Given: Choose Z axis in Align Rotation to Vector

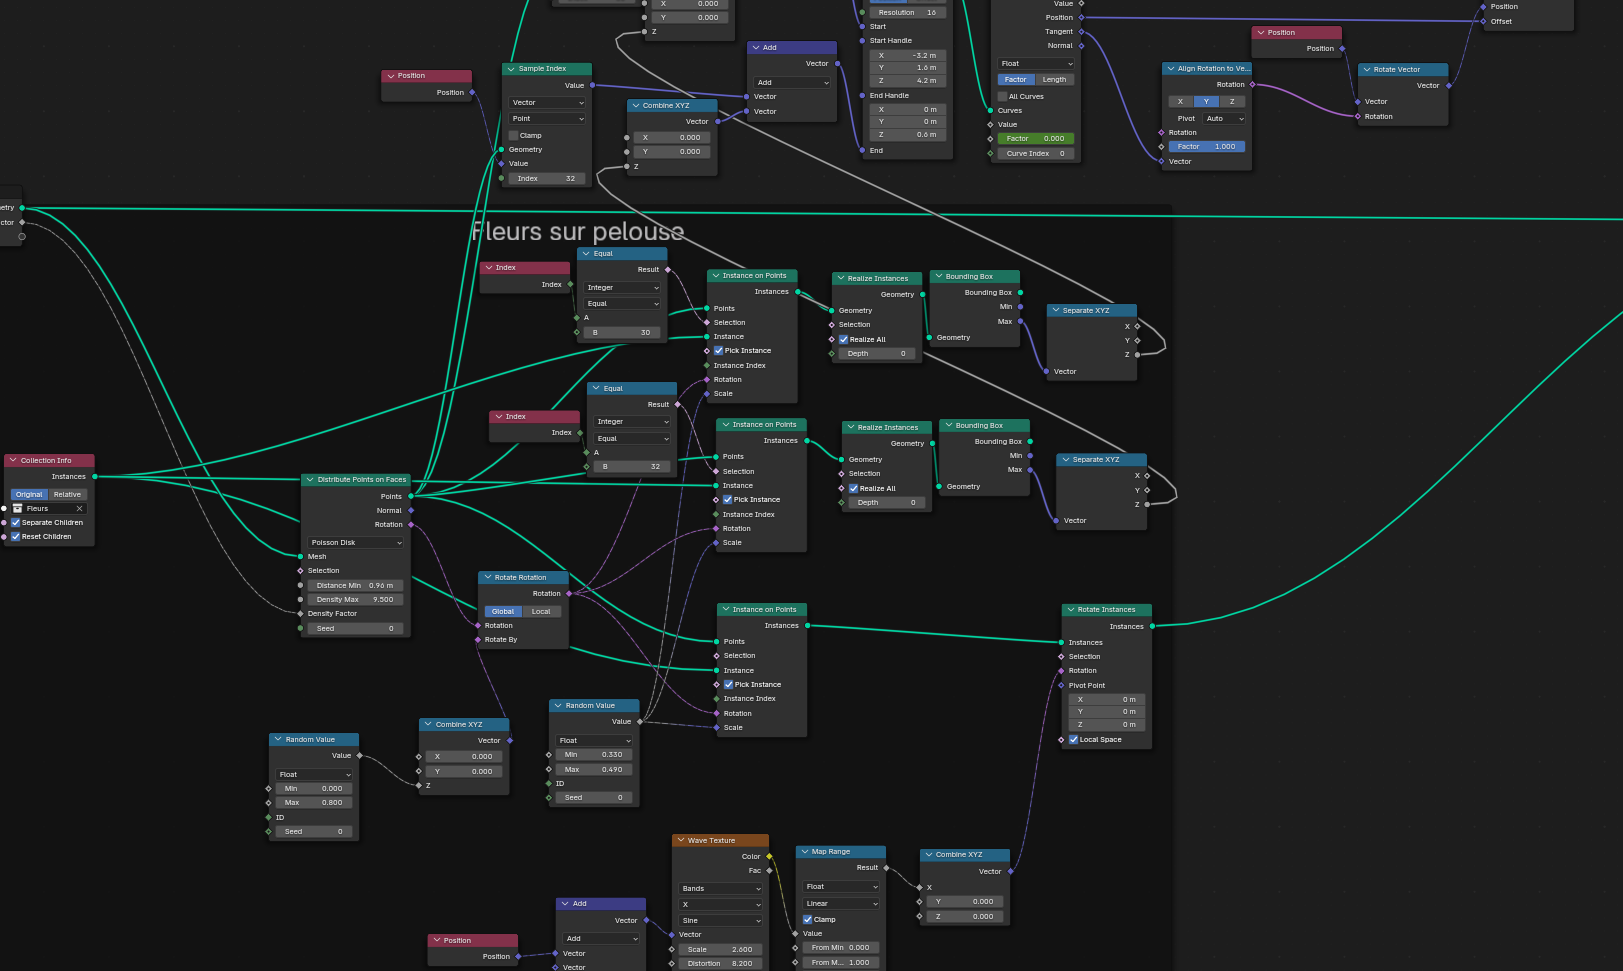Looking at the screenshot, I should [1232, 101].
